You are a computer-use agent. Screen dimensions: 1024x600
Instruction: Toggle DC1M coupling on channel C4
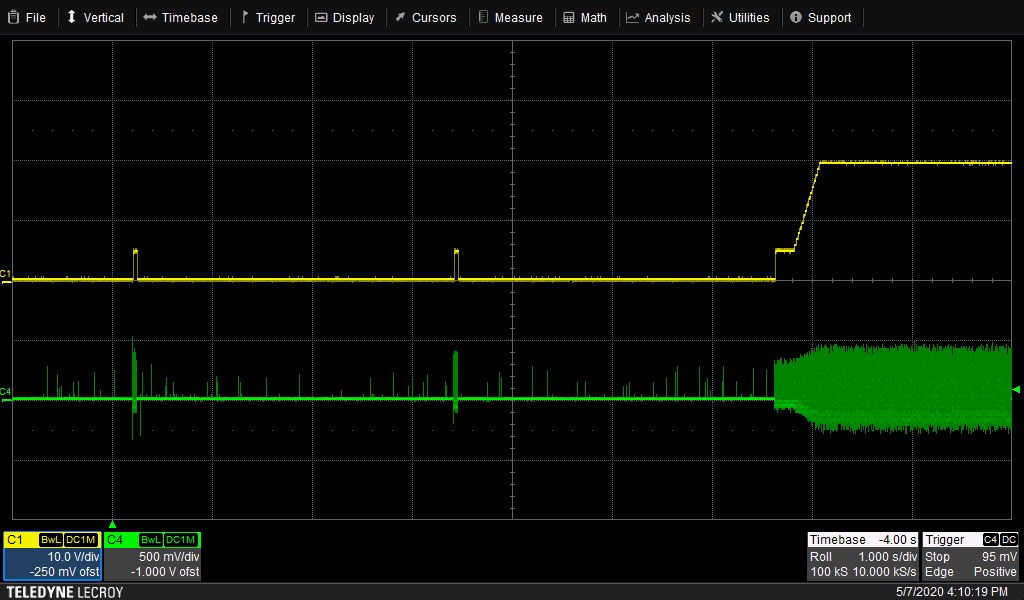[x=181, y=539]
